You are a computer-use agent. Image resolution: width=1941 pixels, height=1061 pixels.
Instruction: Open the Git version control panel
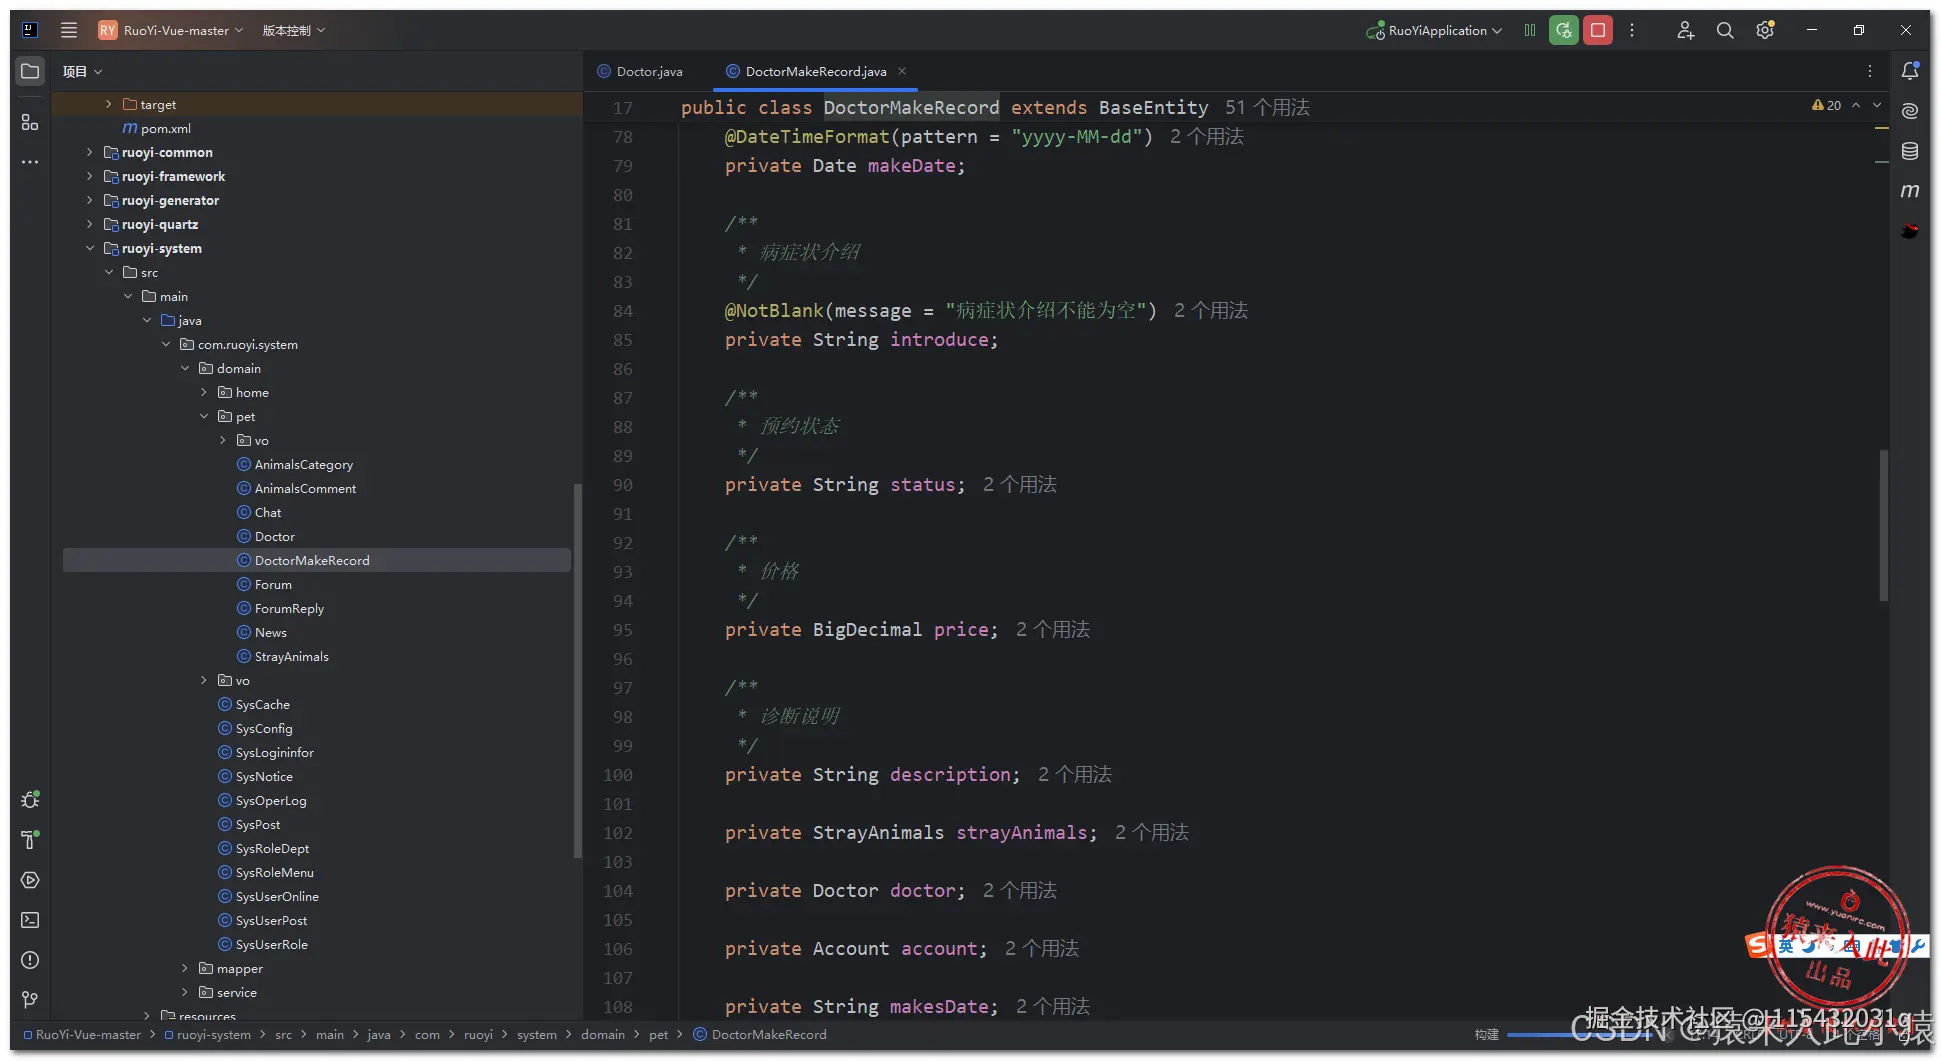point(30,1000)
